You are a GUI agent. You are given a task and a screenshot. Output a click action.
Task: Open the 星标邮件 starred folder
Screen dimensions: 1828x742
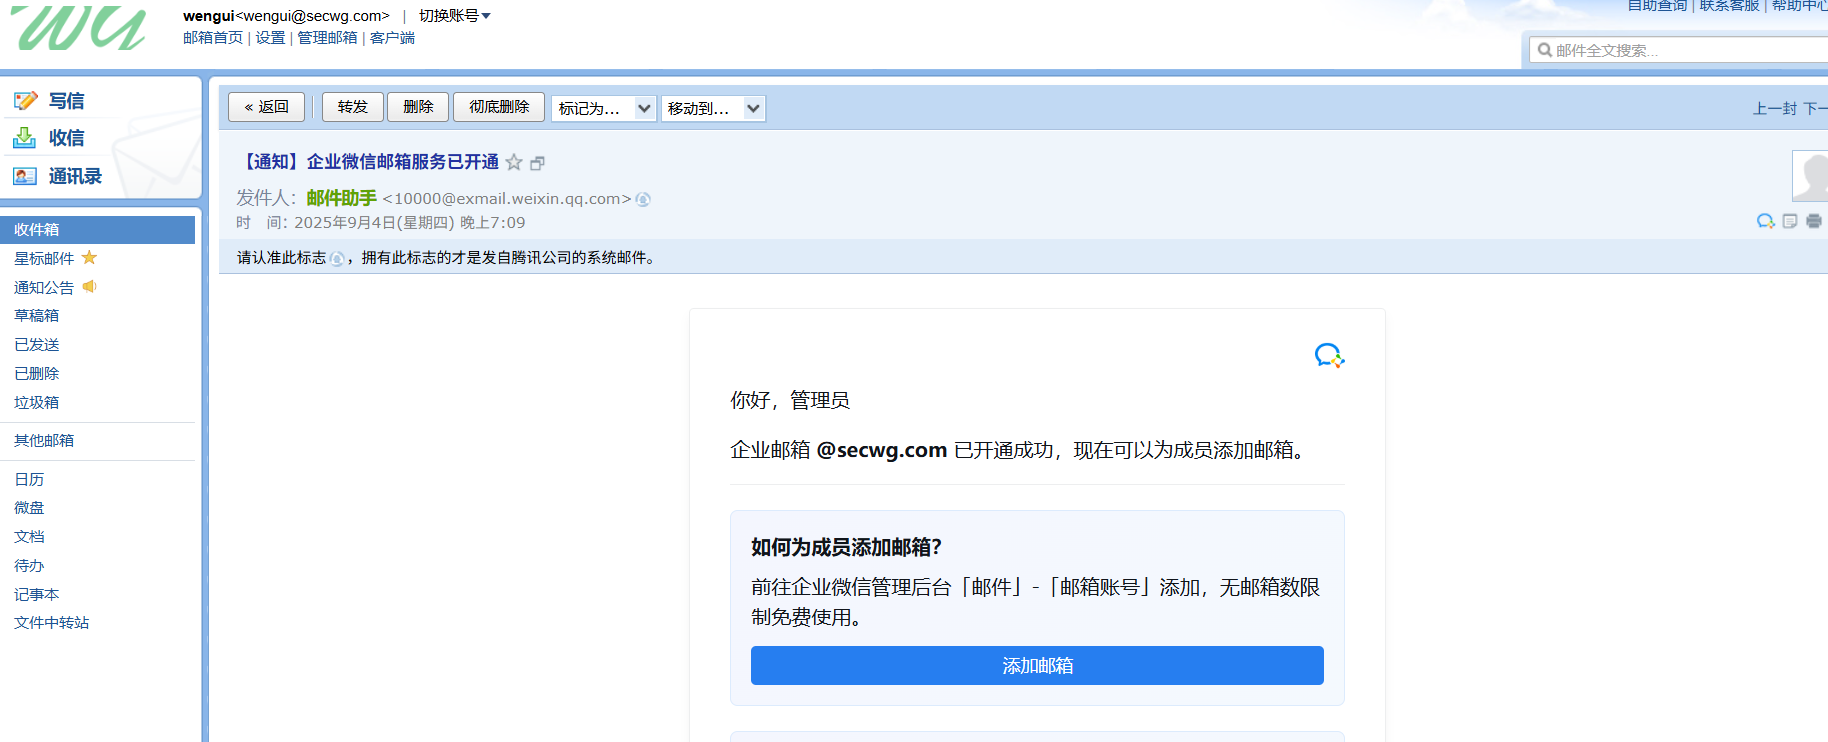(x=45, y=258)
